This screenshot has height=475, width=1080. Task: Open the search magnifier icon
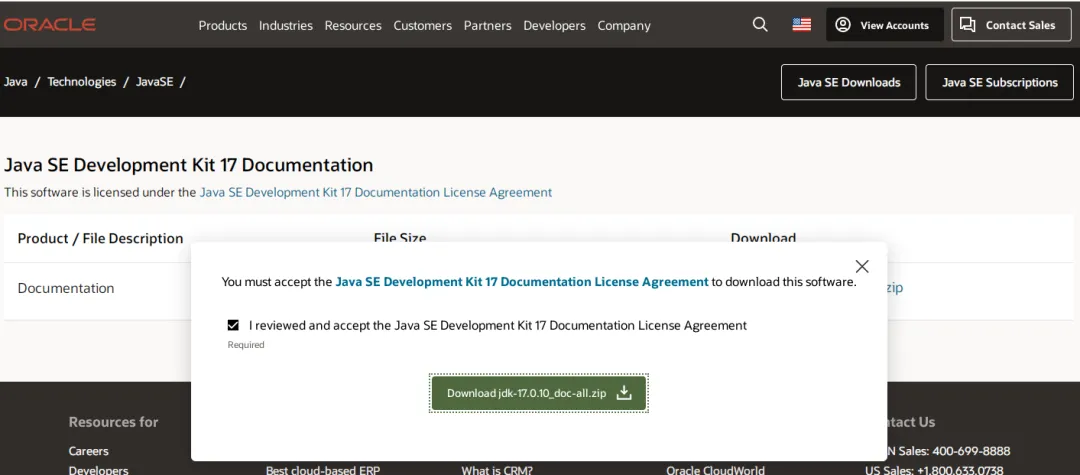[x=760, y=25]
